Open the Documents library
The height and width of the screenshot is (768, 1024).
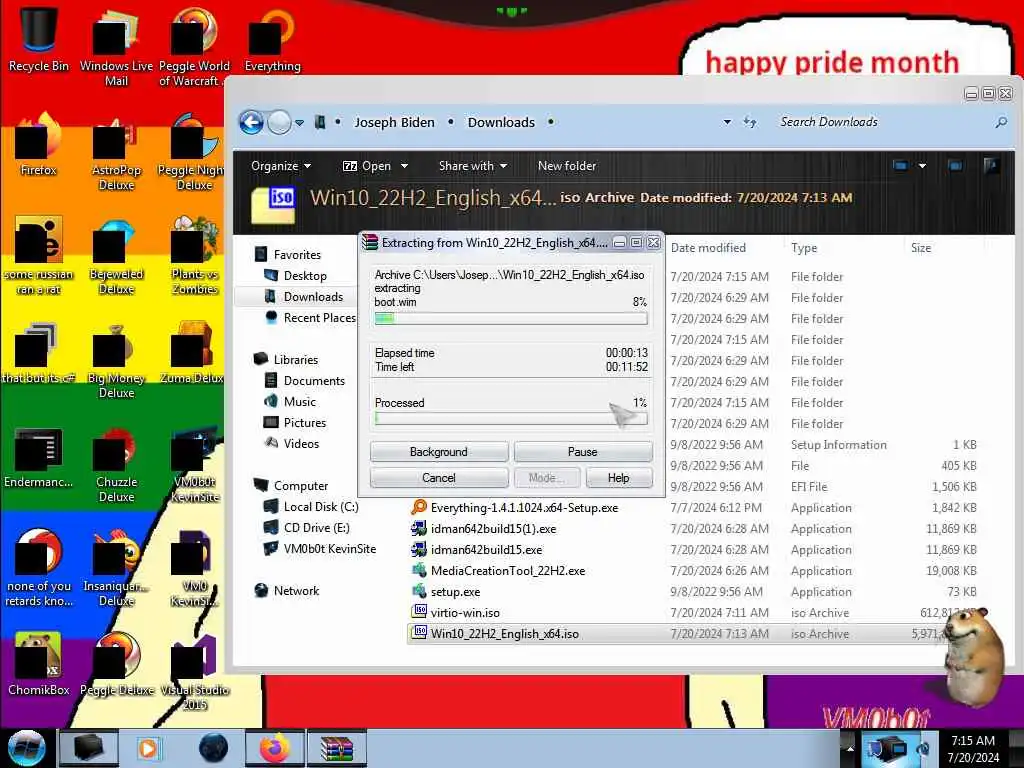tap(304, 380)
